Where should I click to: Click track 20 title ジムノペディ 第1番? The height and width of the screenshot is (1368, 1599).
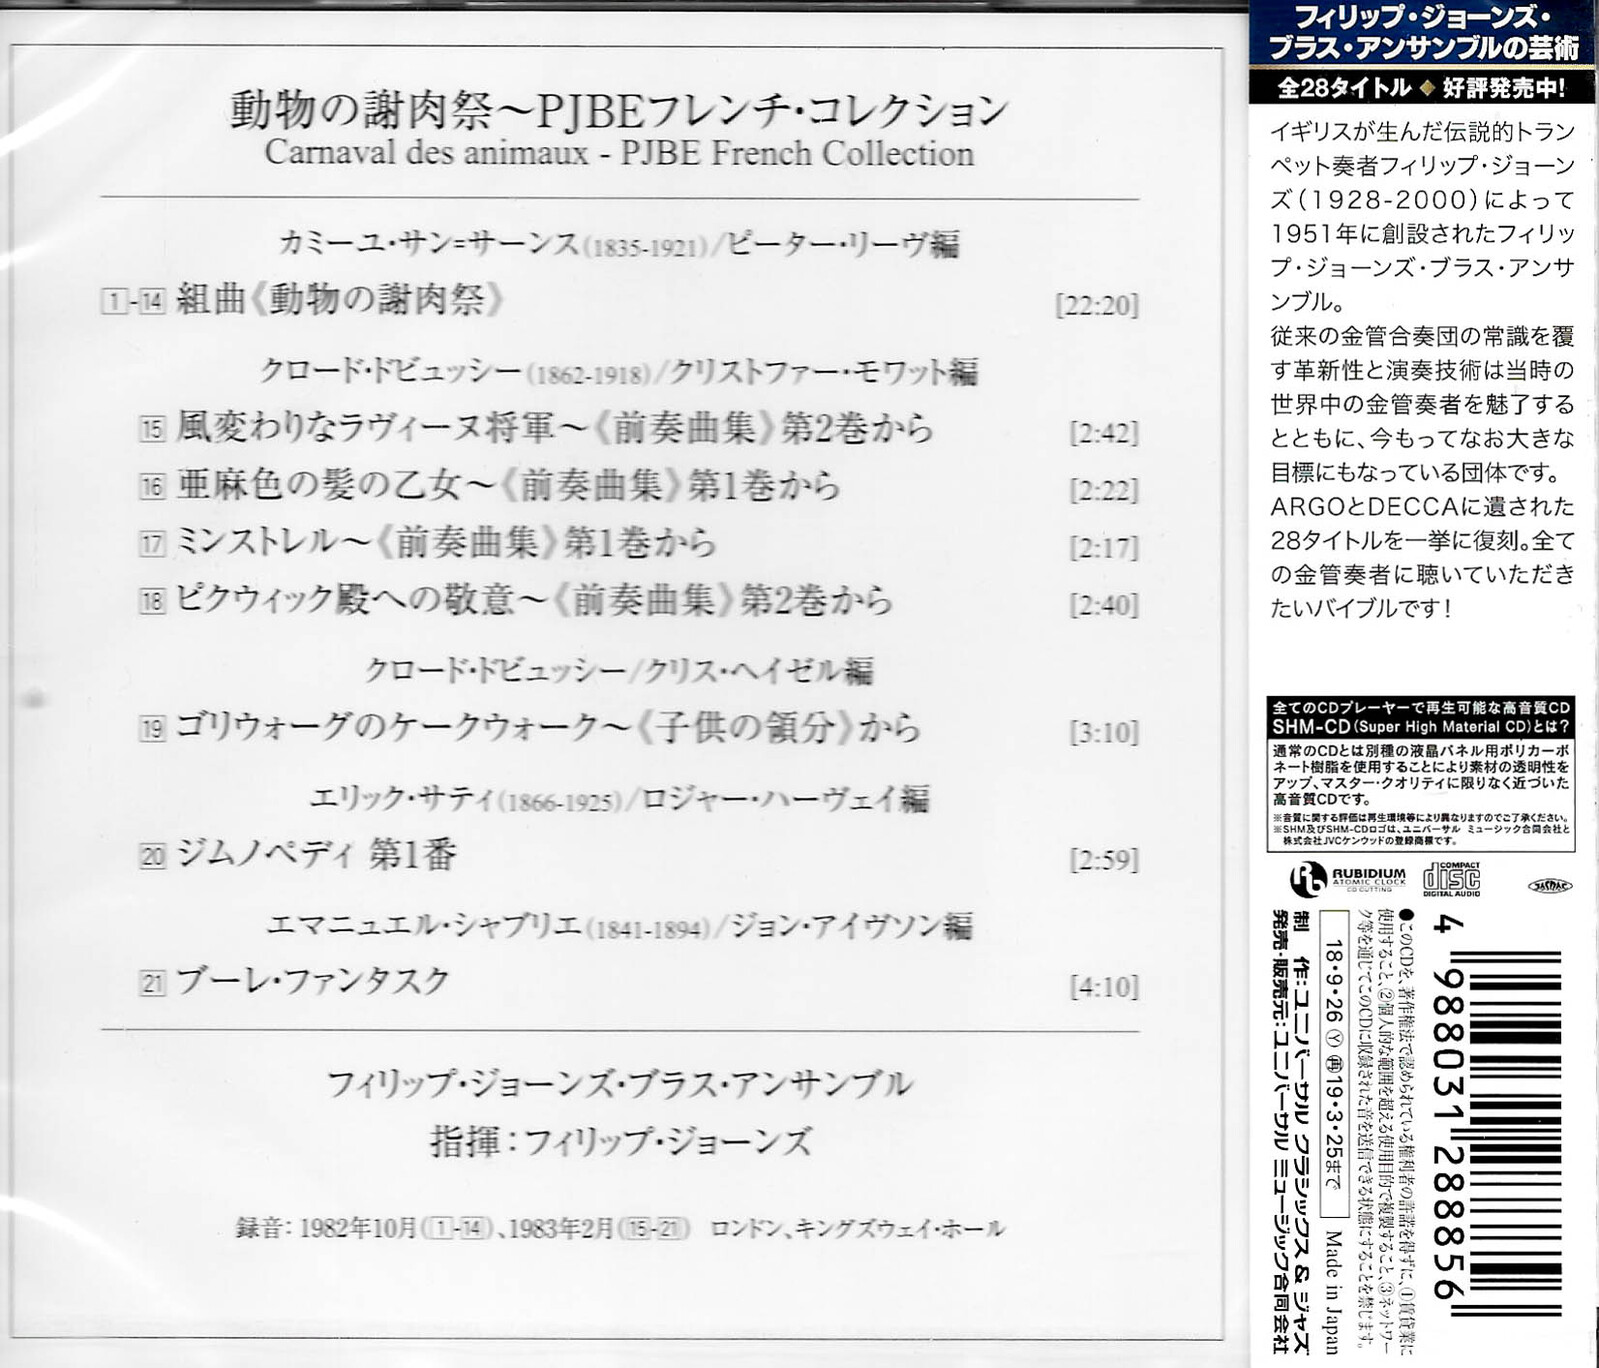(316, 855)
